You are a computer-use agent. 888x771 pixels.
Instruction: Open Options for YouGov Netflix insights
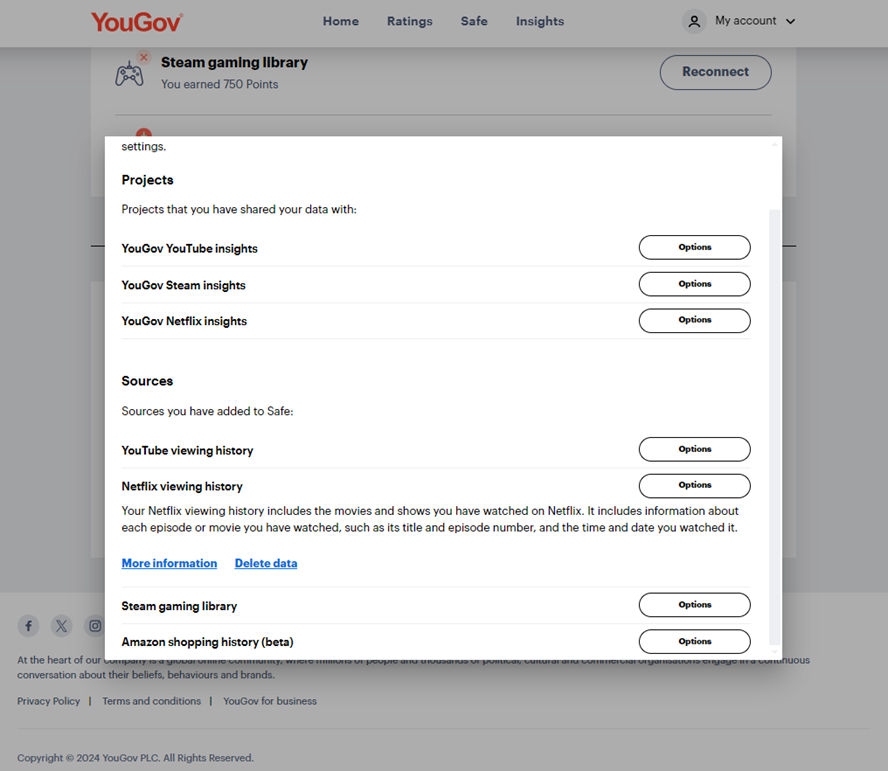click(694, 320)
